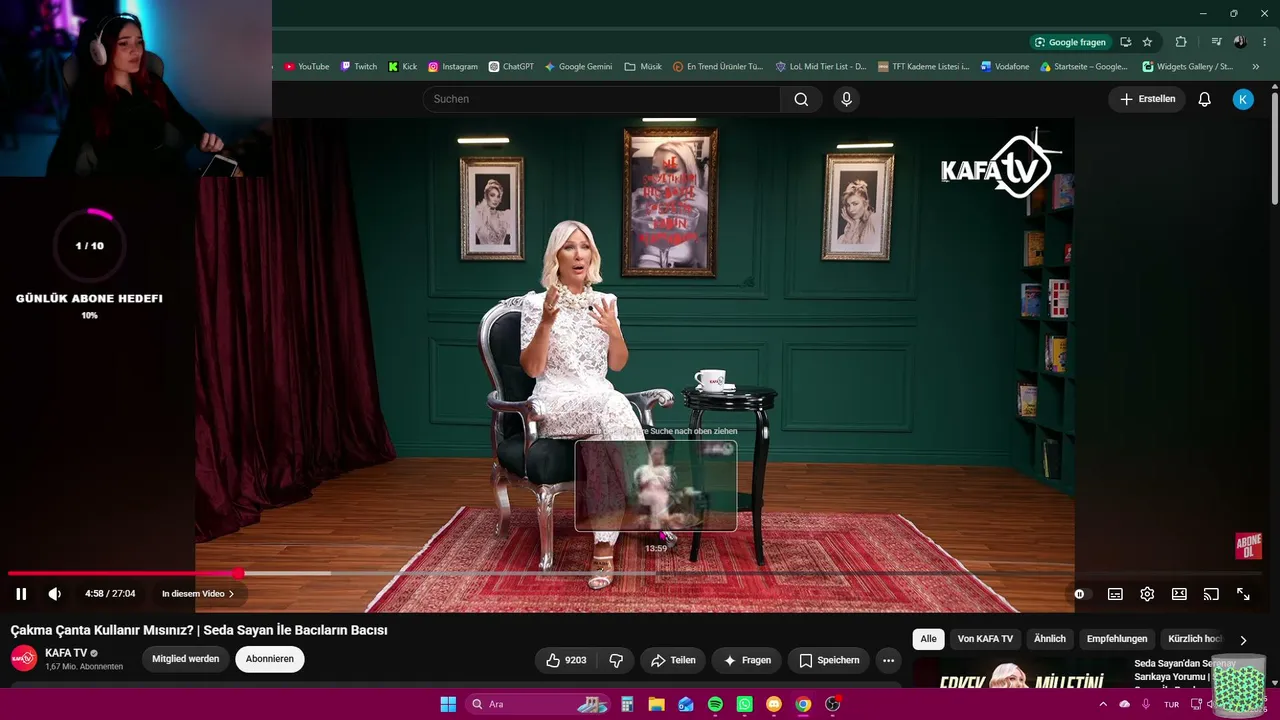Open Spotify from the taskbar
Image resolution: width=1280 pixels, height=720 pixels.
tap(715, 704)
